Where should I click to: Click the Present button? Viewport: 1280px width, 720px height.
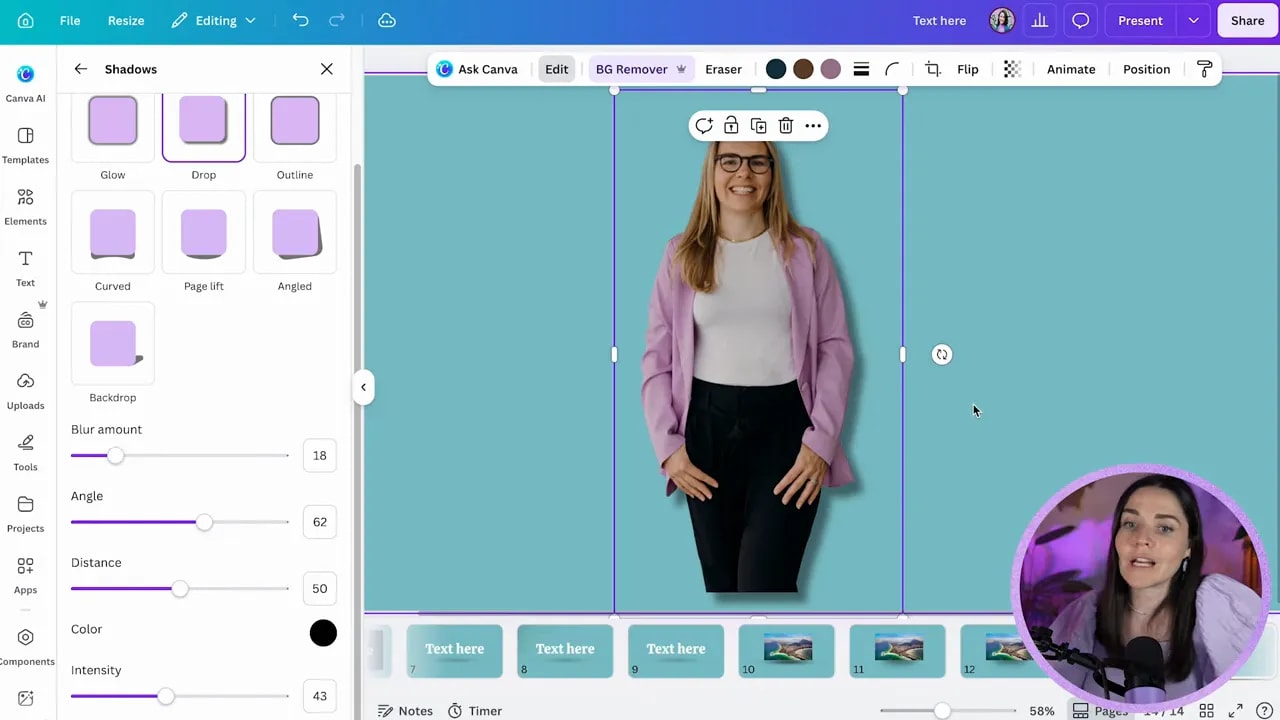1140,20
